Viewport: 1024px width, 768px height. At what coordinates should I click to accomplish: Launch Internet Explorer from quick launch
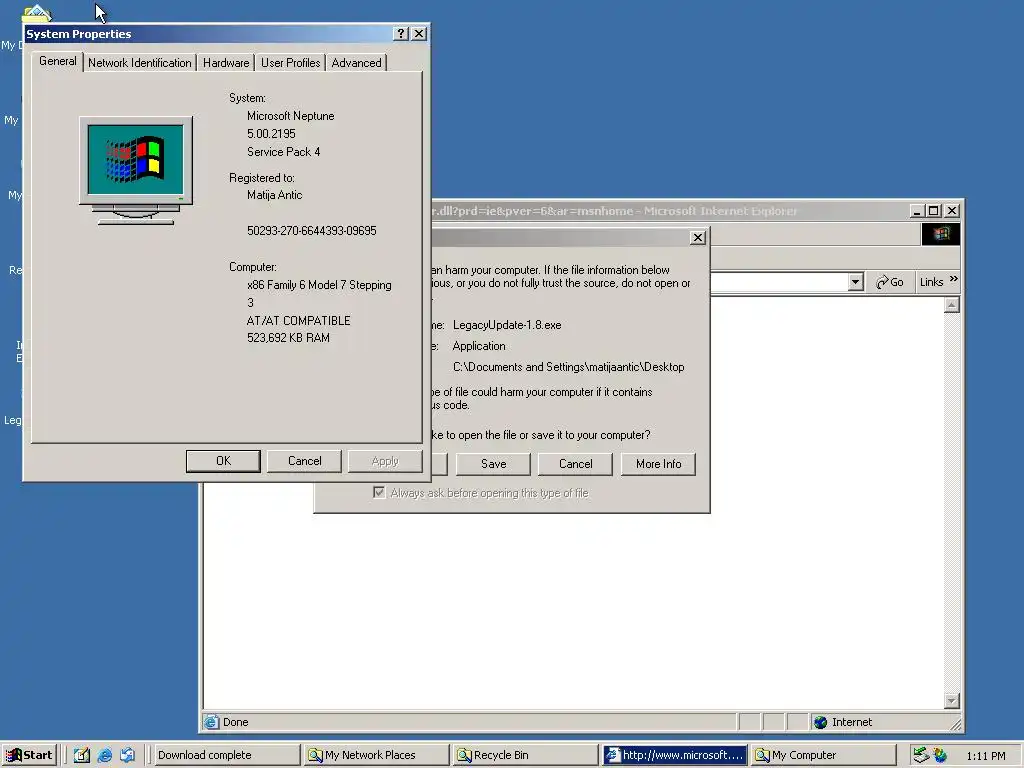pyautogui.click(x=104, y=755)
